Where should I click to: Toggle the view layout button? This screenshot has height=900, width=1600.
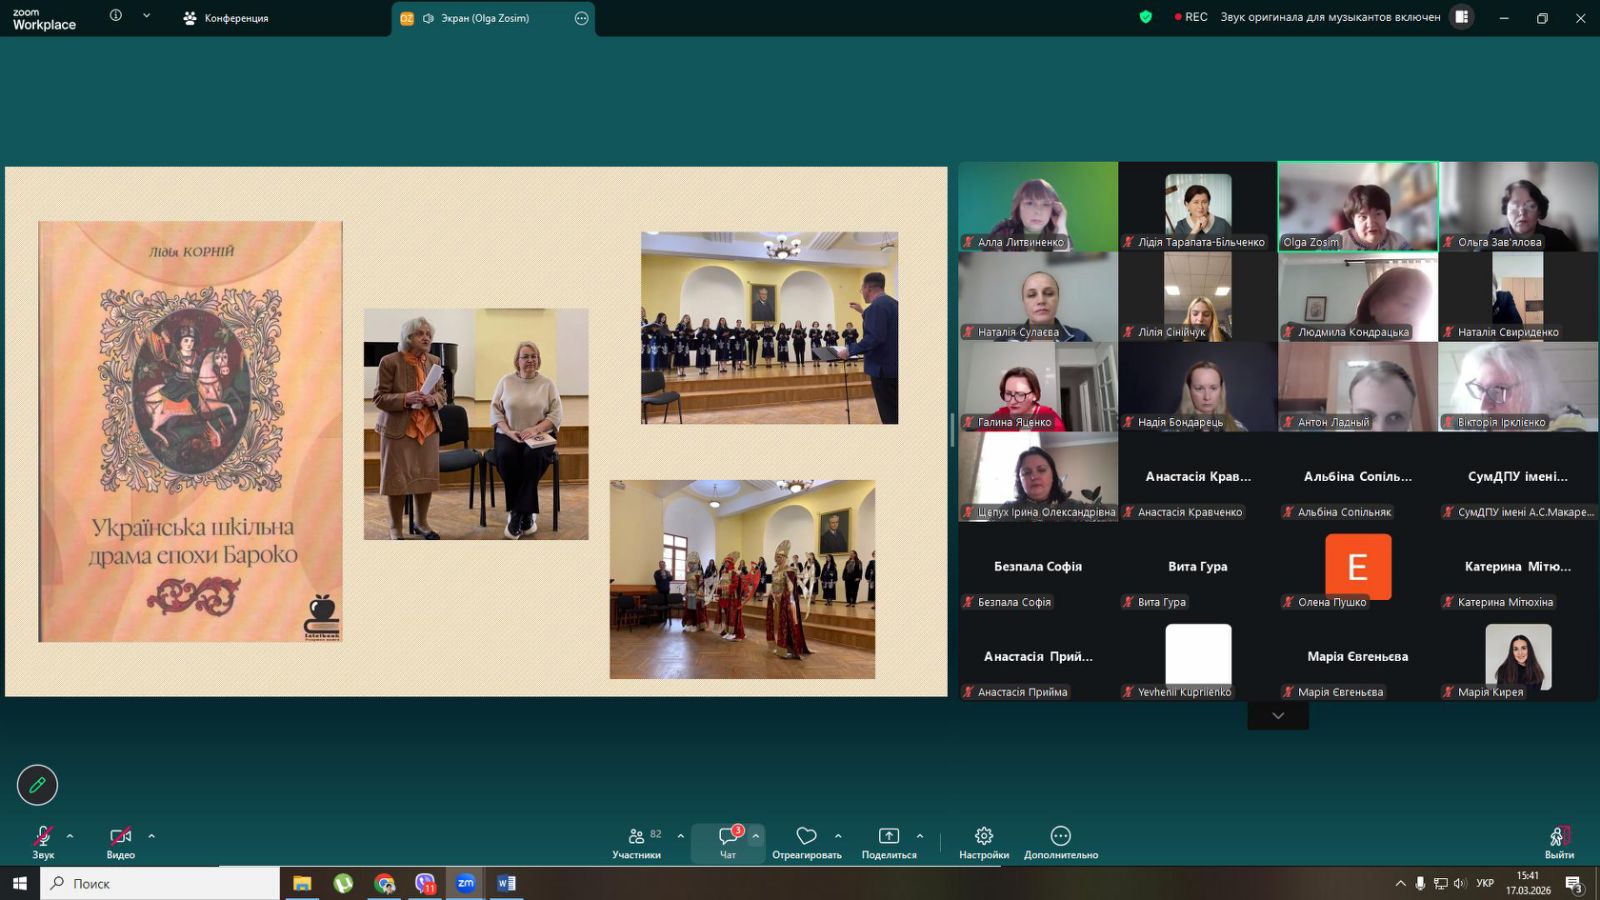pos(1461,17)
